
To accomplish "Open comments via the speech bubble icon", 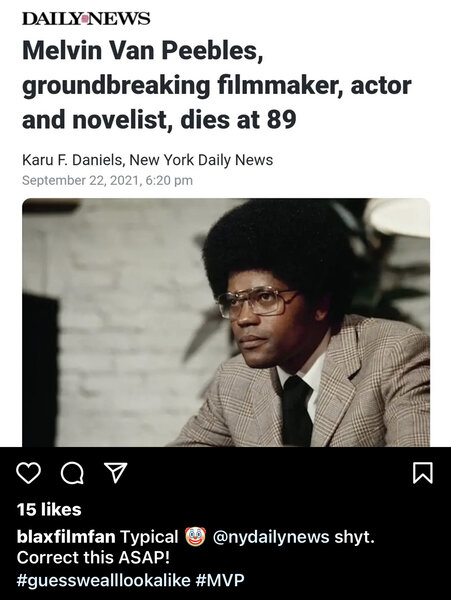I will click(72, 473).
